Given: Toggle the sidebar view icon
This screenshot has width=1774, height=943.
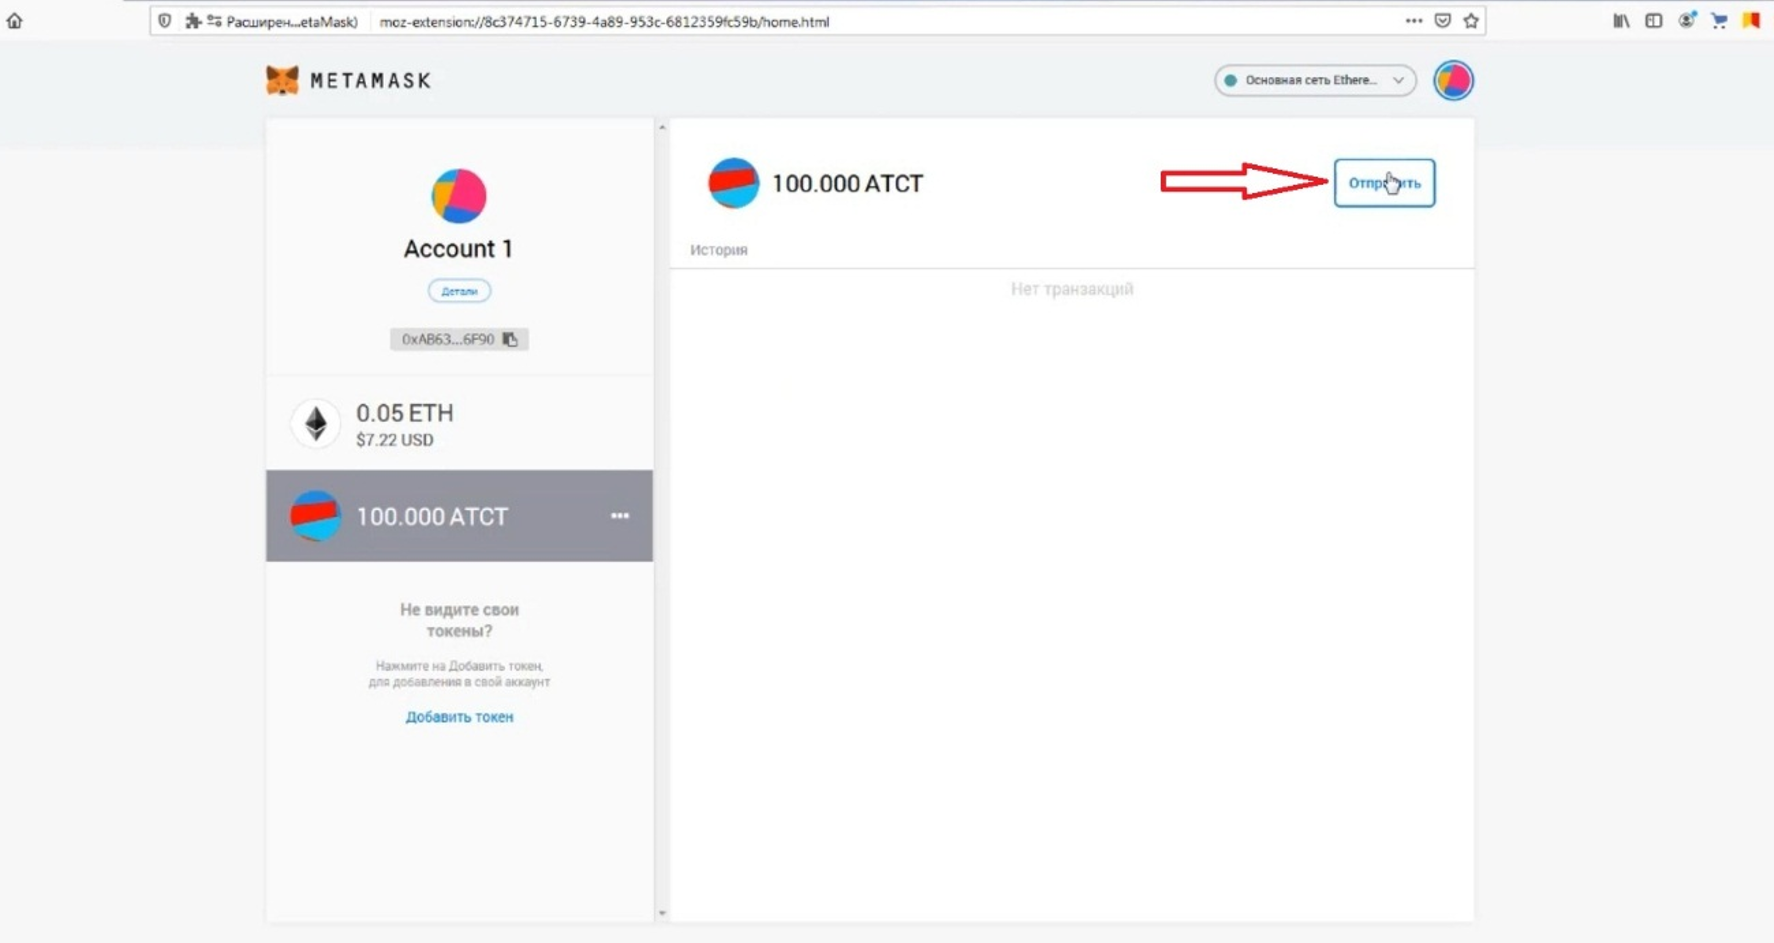Looking at the screenshot, I should [1653, 21].
